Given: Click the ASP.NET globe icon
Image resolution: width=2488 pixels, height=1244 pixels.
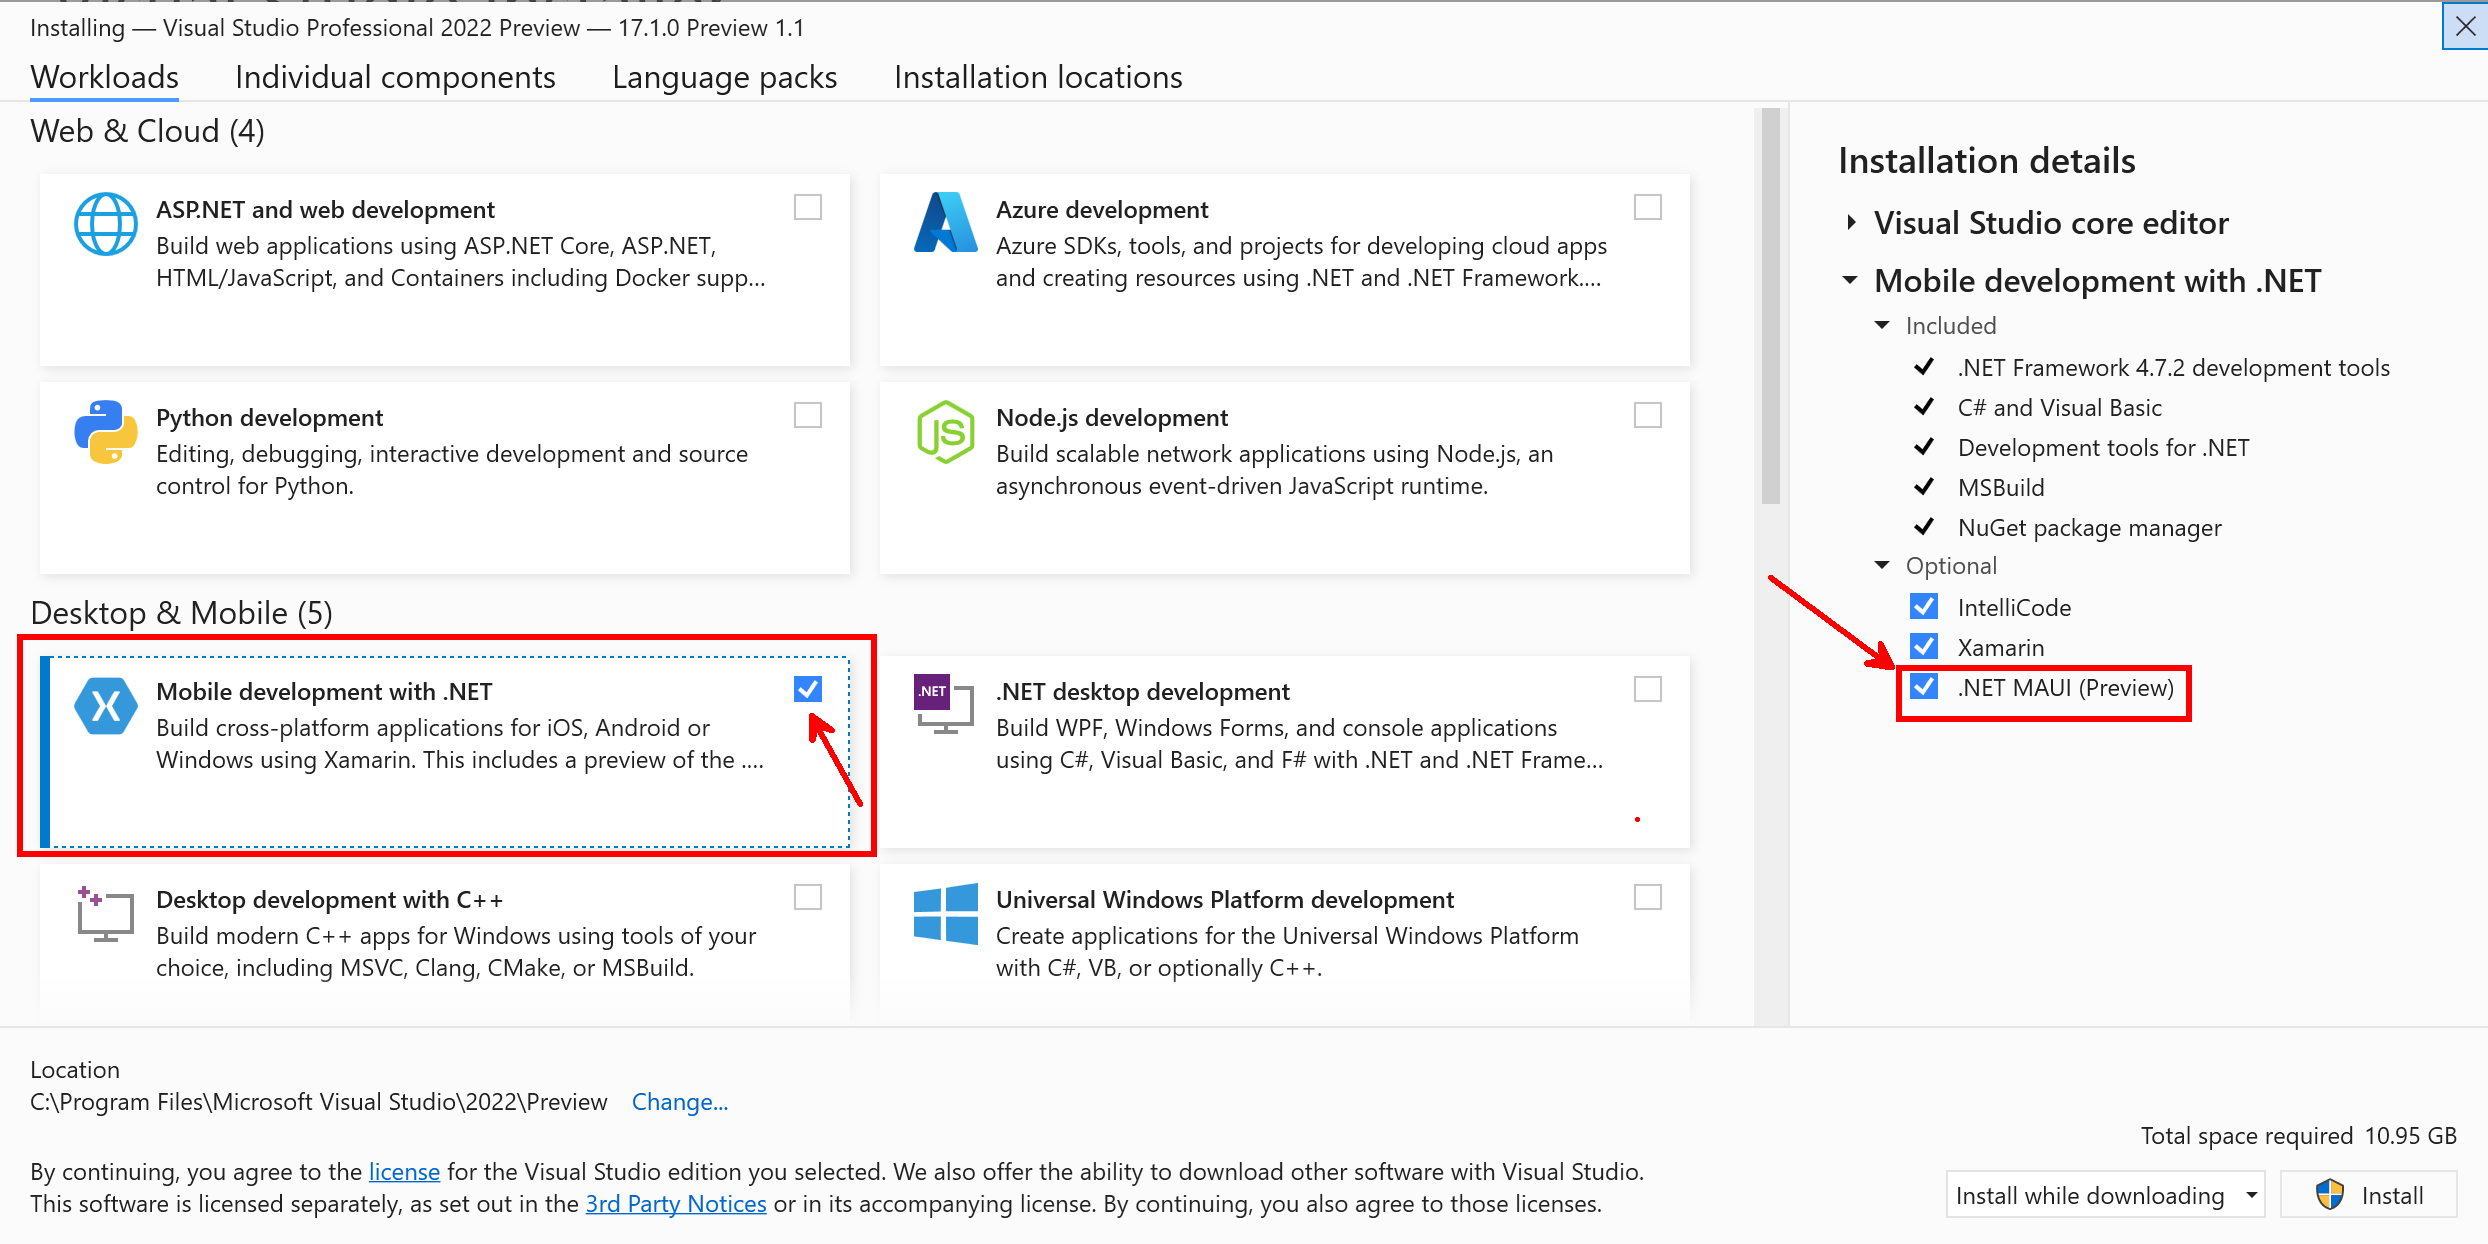Looking at the screenshot, I should (x=106, y=223).
